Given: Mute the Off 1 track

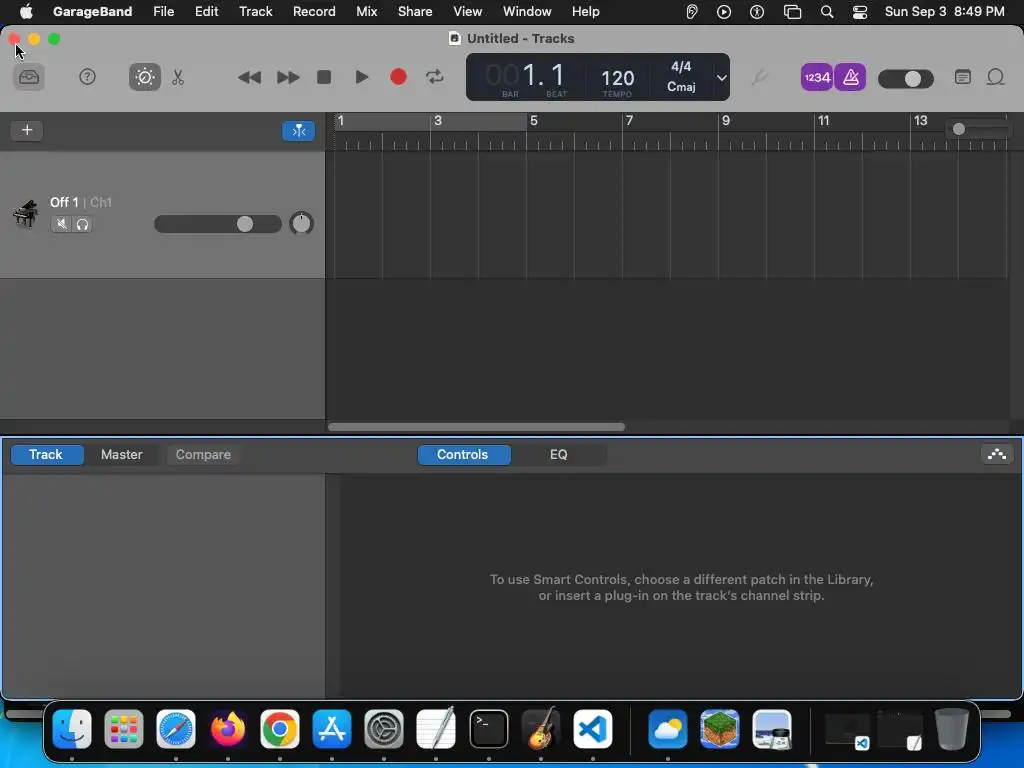Looking at the screenshot, I should pyautogui.click(x=61, y=225).
